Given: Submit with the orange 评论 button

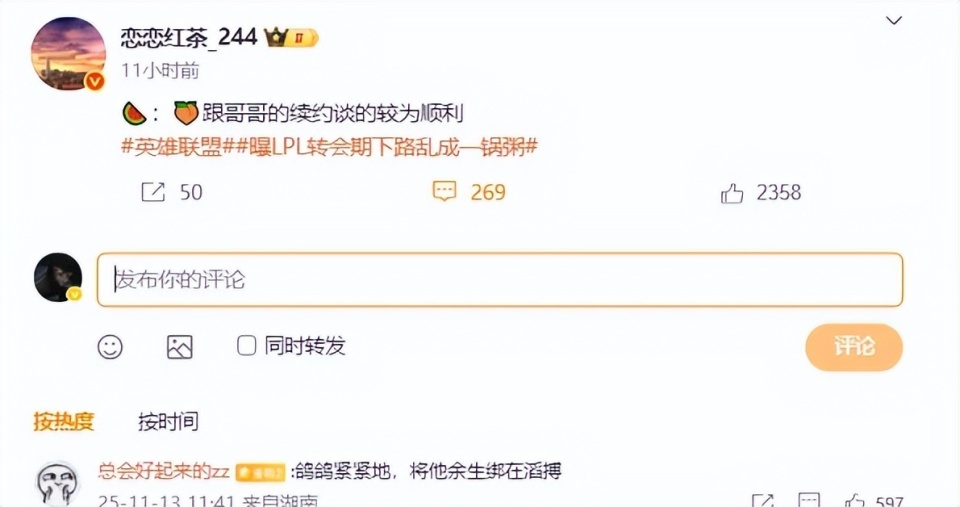Looking at the screenshot, I should click(x=854, y=347).
